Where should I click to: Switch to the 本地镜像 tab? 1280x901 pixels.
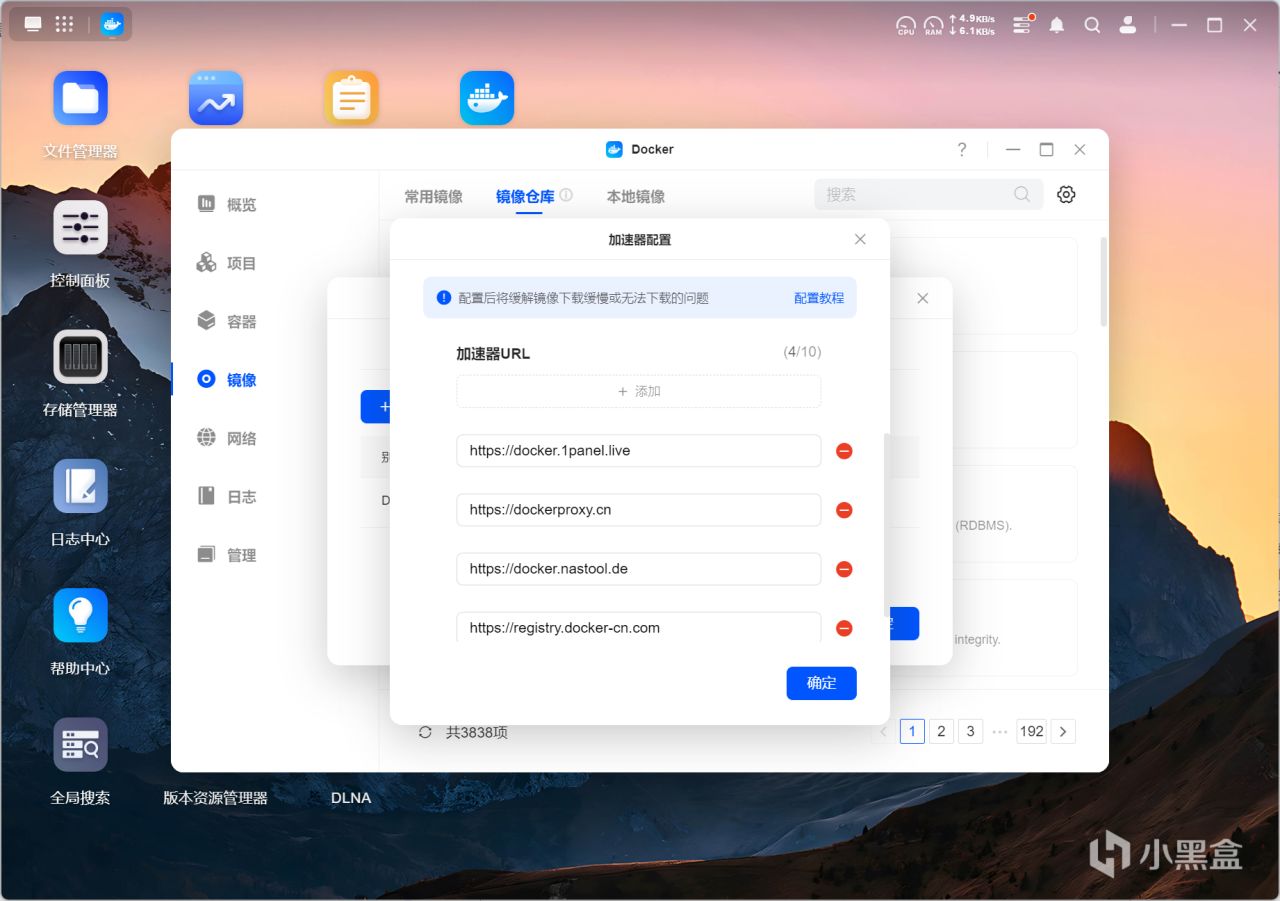click(636, 196)
